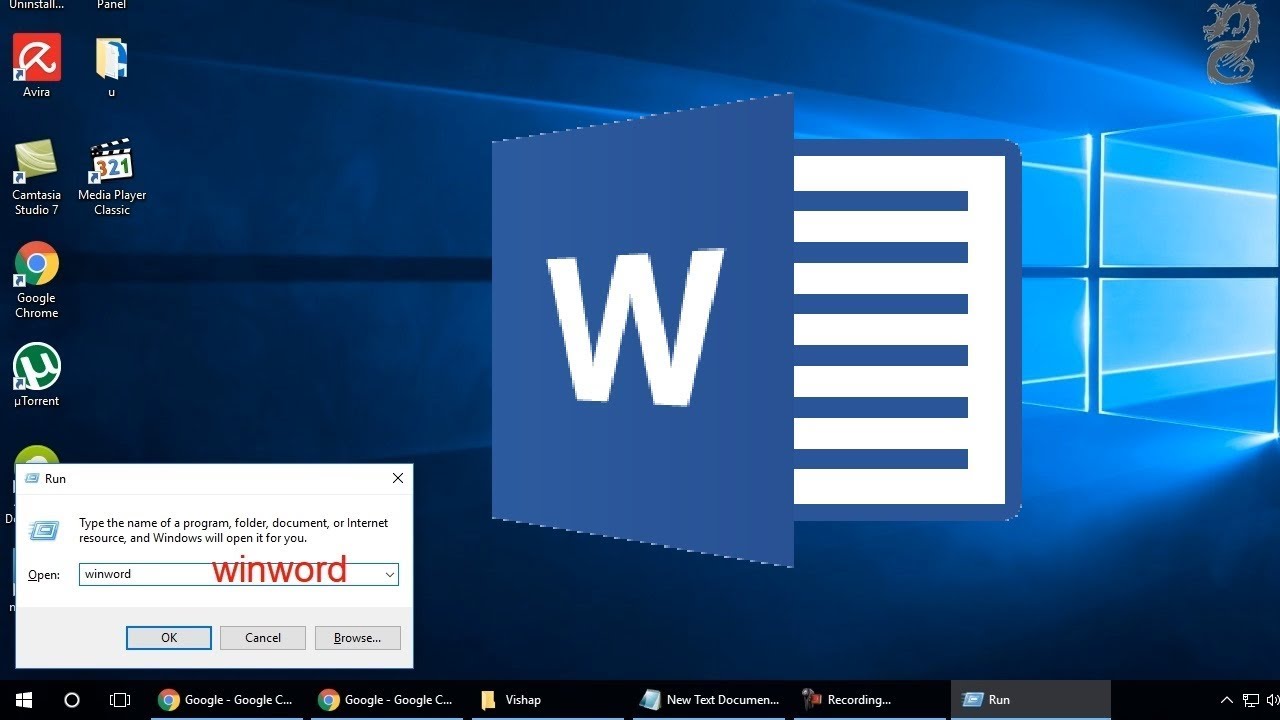This screenshot has width=1280, height=720.
Task: Click Browse... in the Run dialog
Action: [x=357, y=638]
